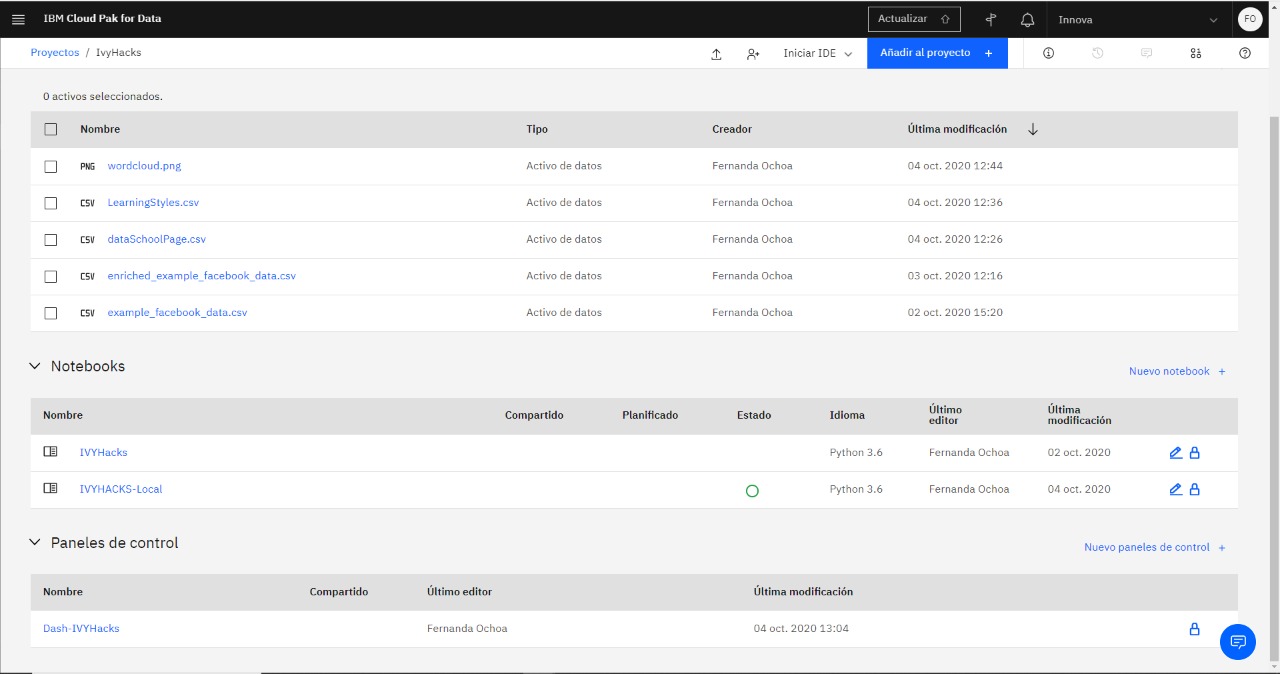Click Nuevo paneles de control link
The image size is (1280, 674).
1155,547
